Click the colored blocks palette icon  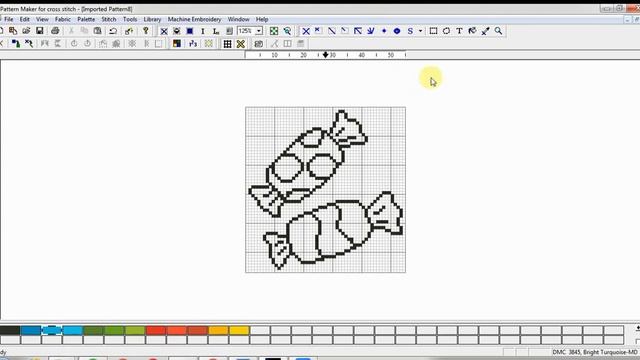[x=177, y=44]
